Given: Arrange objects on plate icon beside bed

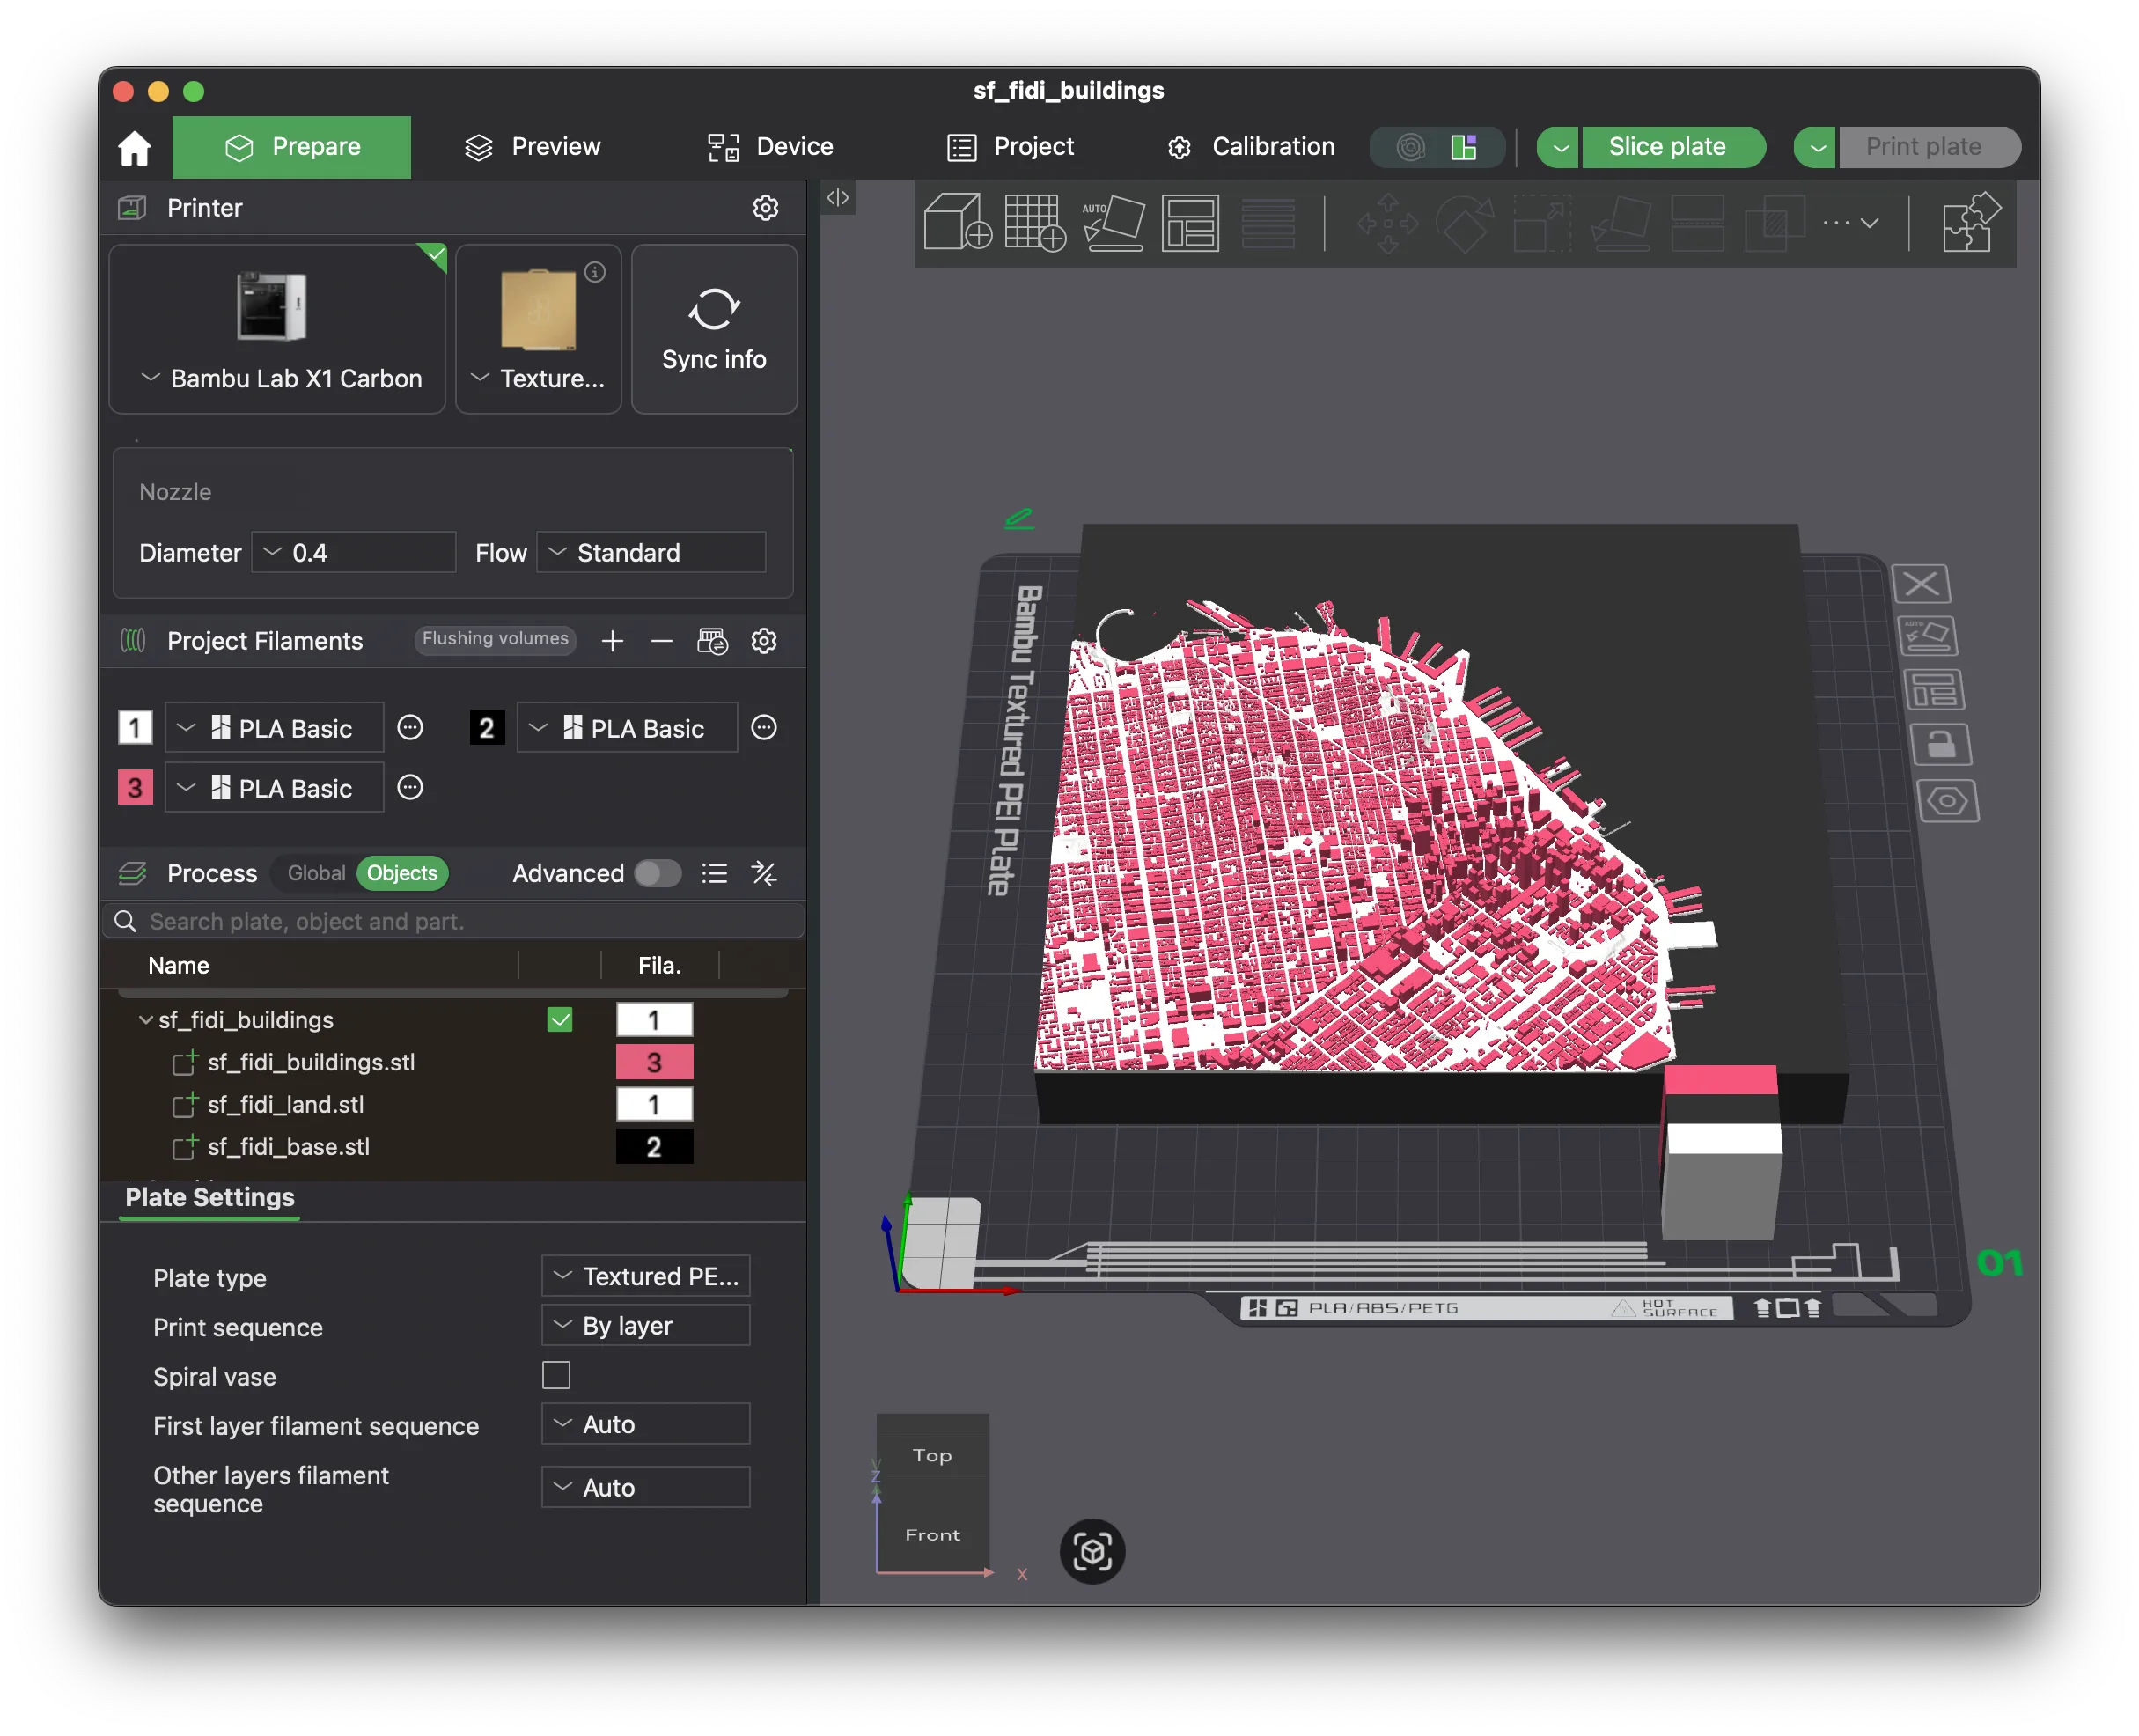Looking at the screenshot, I should coord(1934,690).
